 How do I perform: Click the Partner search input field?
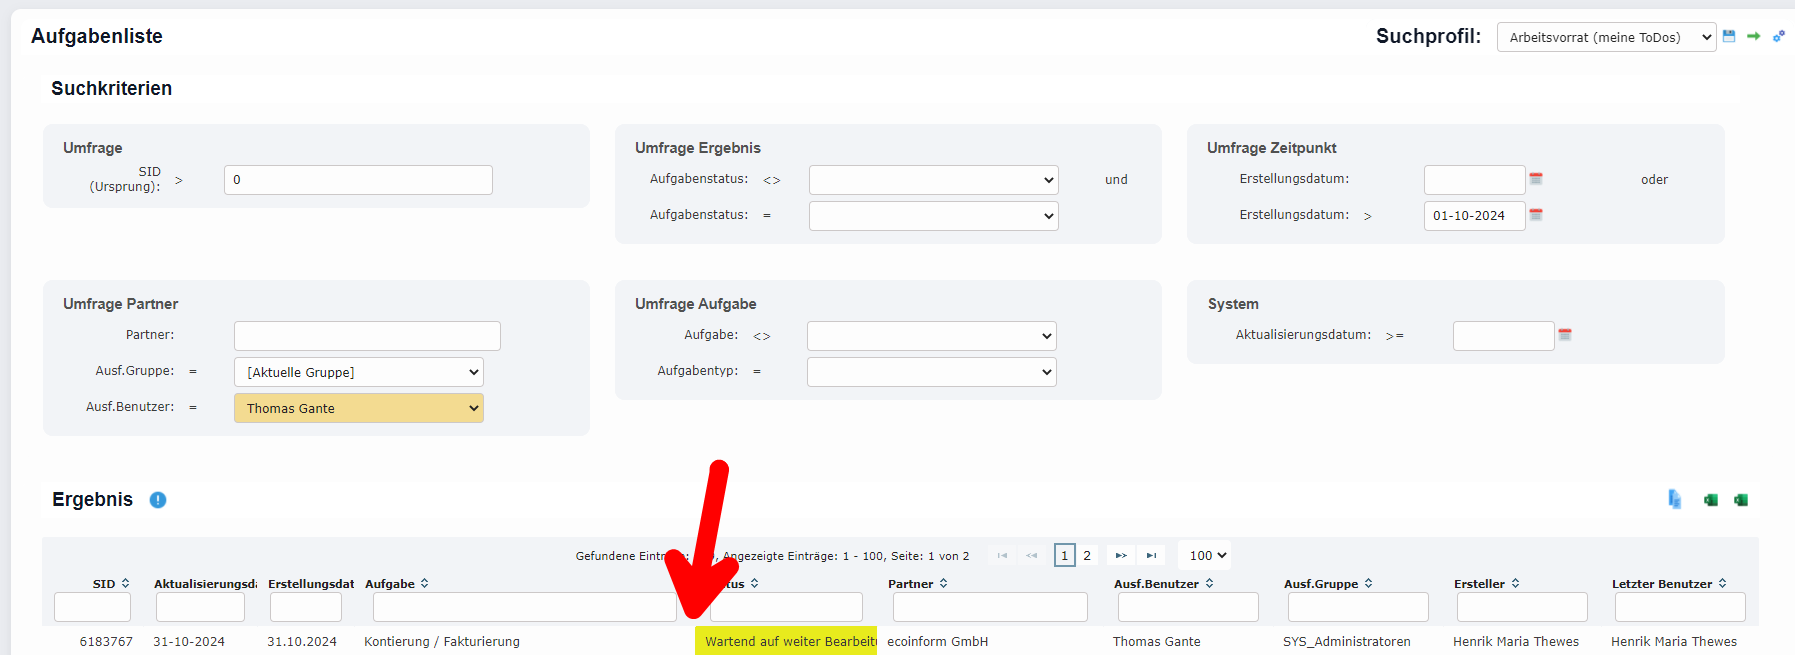point(367,336)
